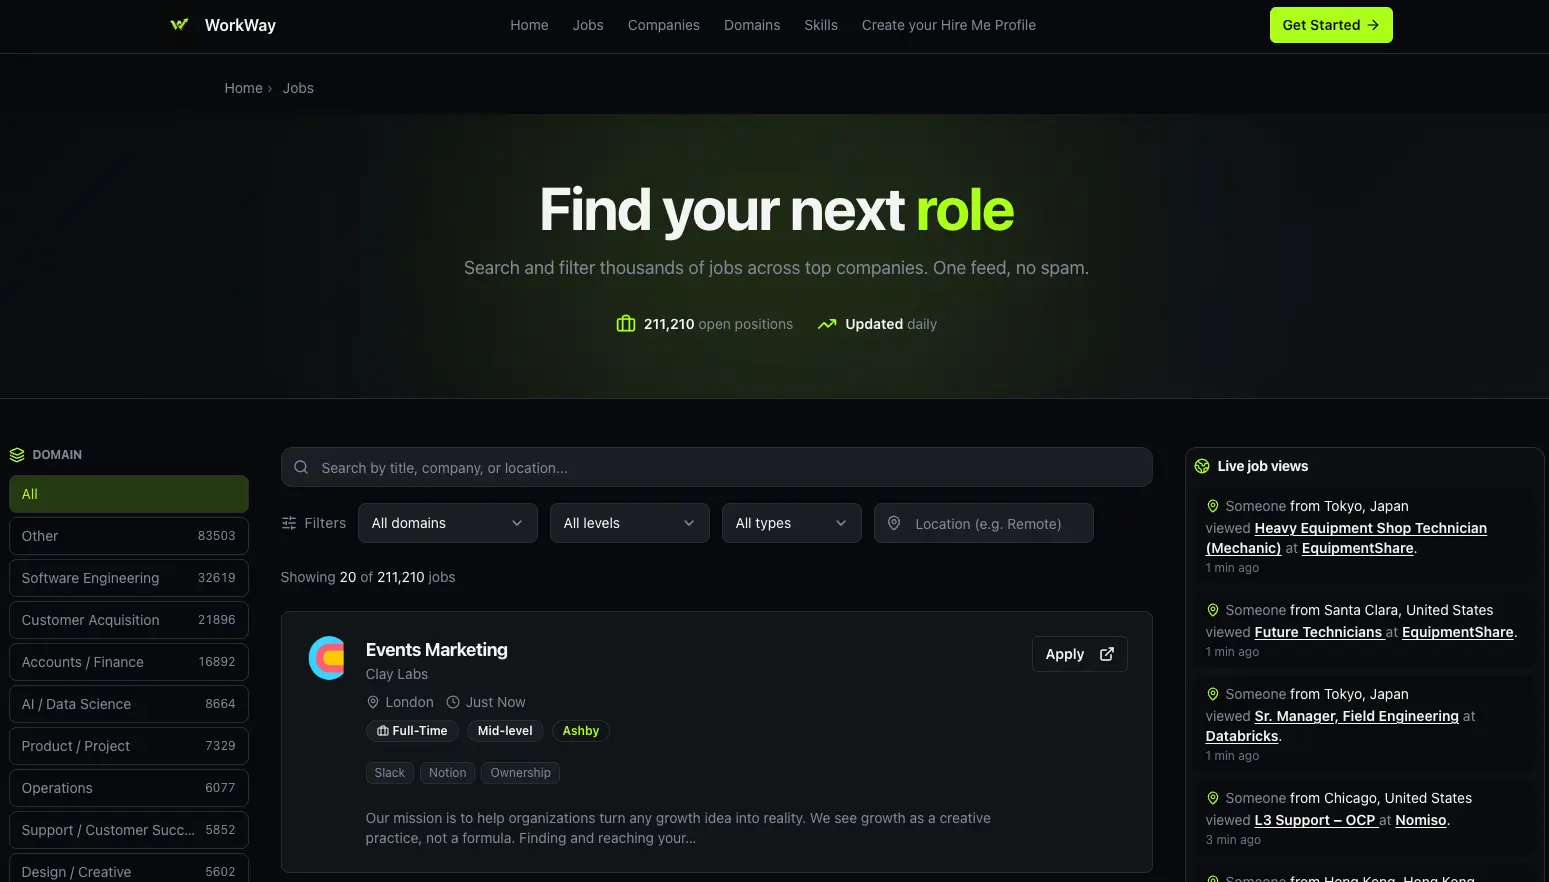Screen dimensions: 1549x882
Task: Select the All domain filter
Action: pos(129,494)
